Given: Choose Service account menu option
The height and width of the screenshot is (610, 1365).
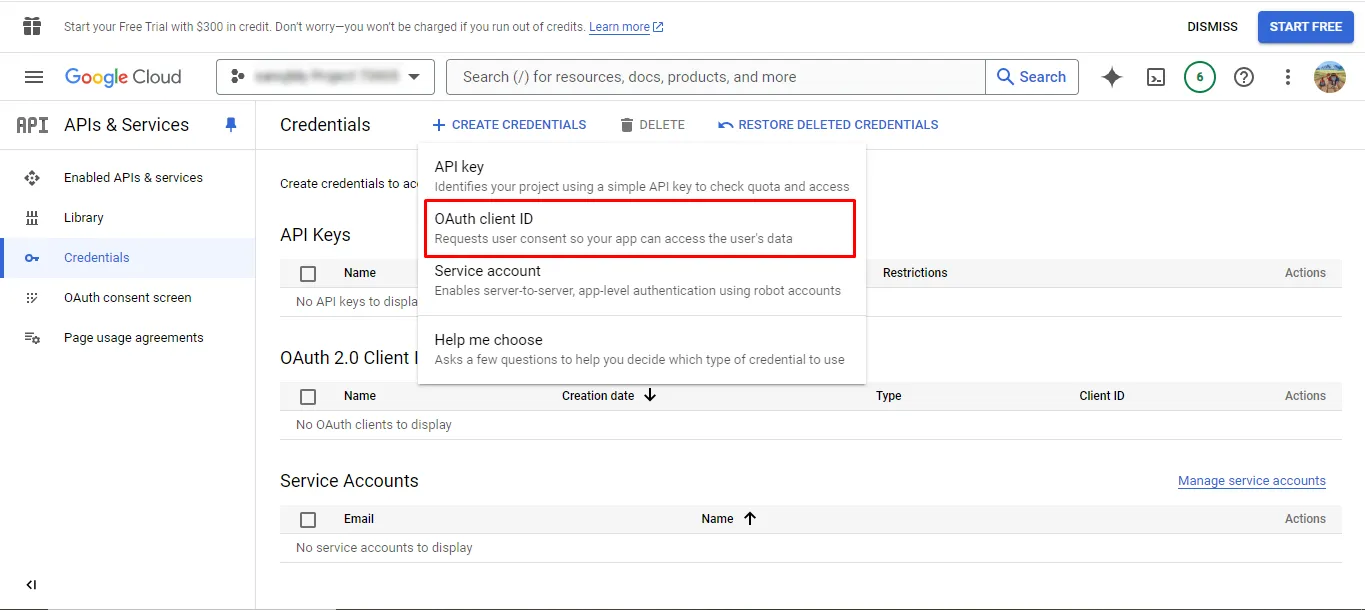Looking at the screenshot, I should [x=641, y=280].
